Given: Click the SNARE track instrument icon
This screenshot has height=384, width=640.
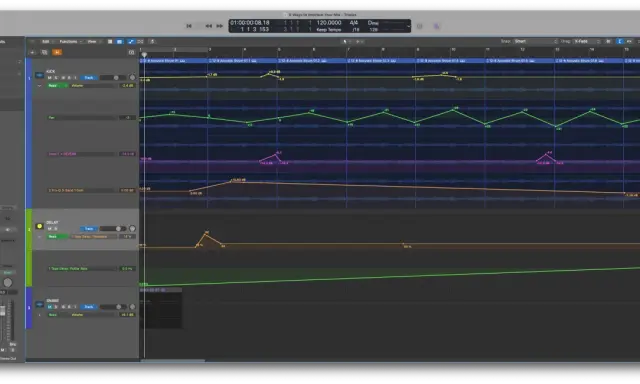Looking at the screenshot, I should click(x=39, y=304).
